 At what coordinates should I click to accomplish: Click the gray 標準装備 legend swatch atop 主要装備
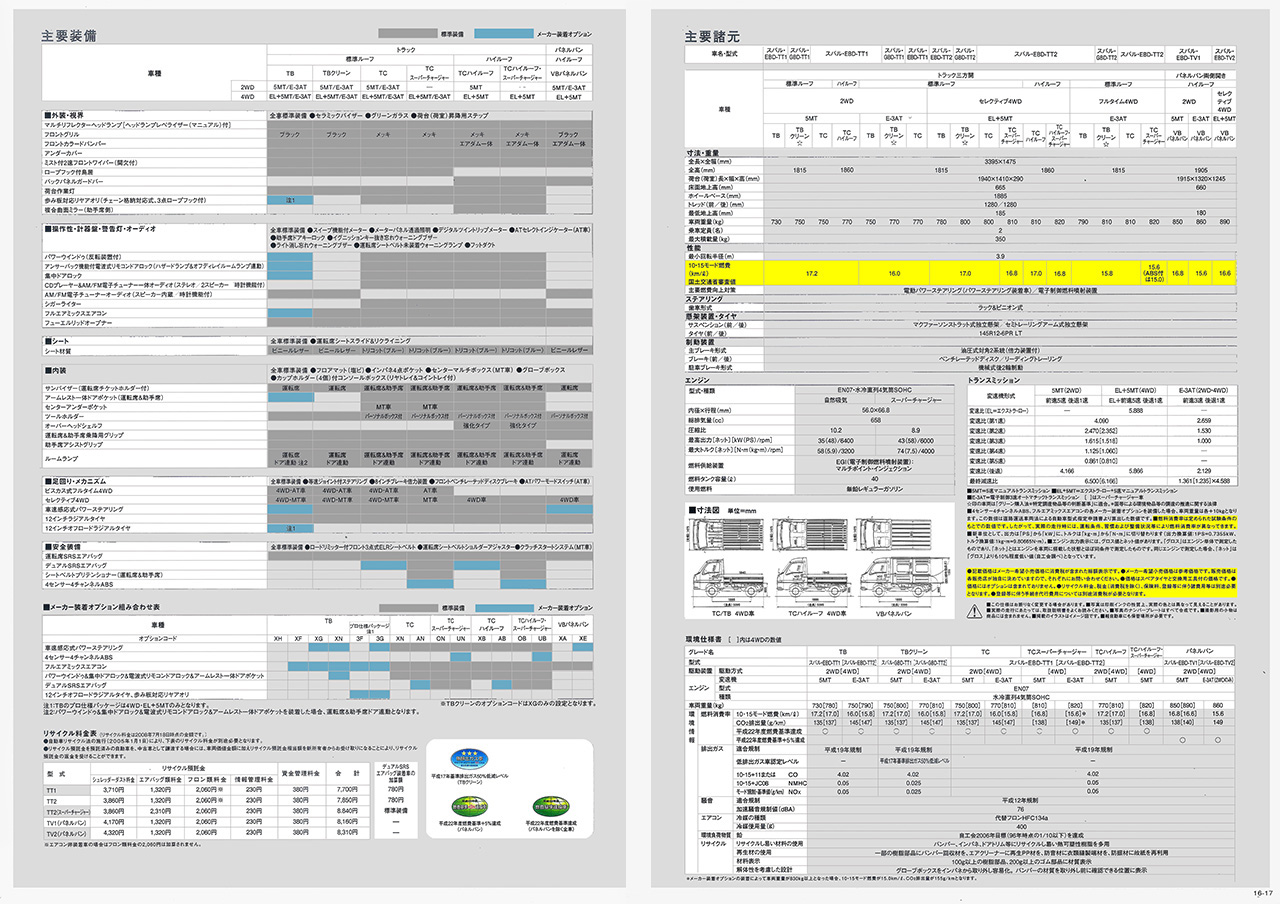(x=408, y=33)
